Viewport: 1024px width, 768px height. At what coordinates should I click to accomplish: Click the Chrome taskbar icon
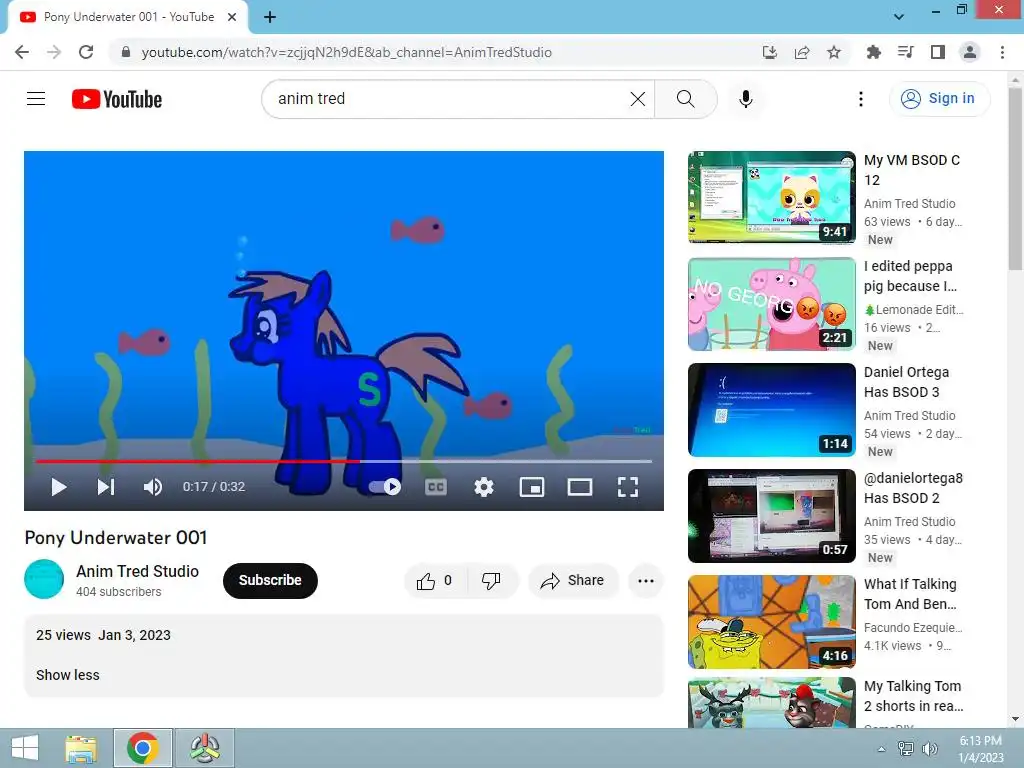click(x=143, y=748)
